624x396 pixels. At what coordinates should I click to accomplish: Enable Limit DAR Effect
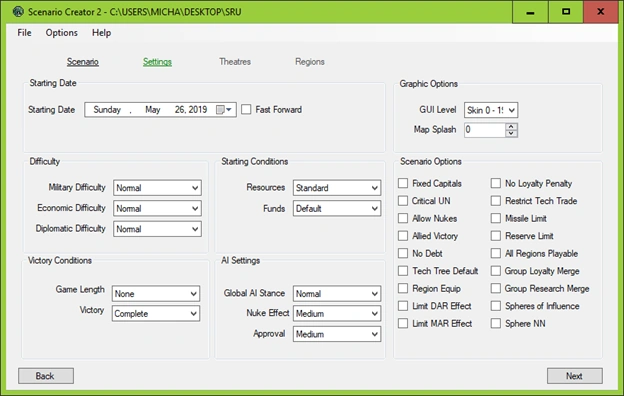[x=403, y=306]
